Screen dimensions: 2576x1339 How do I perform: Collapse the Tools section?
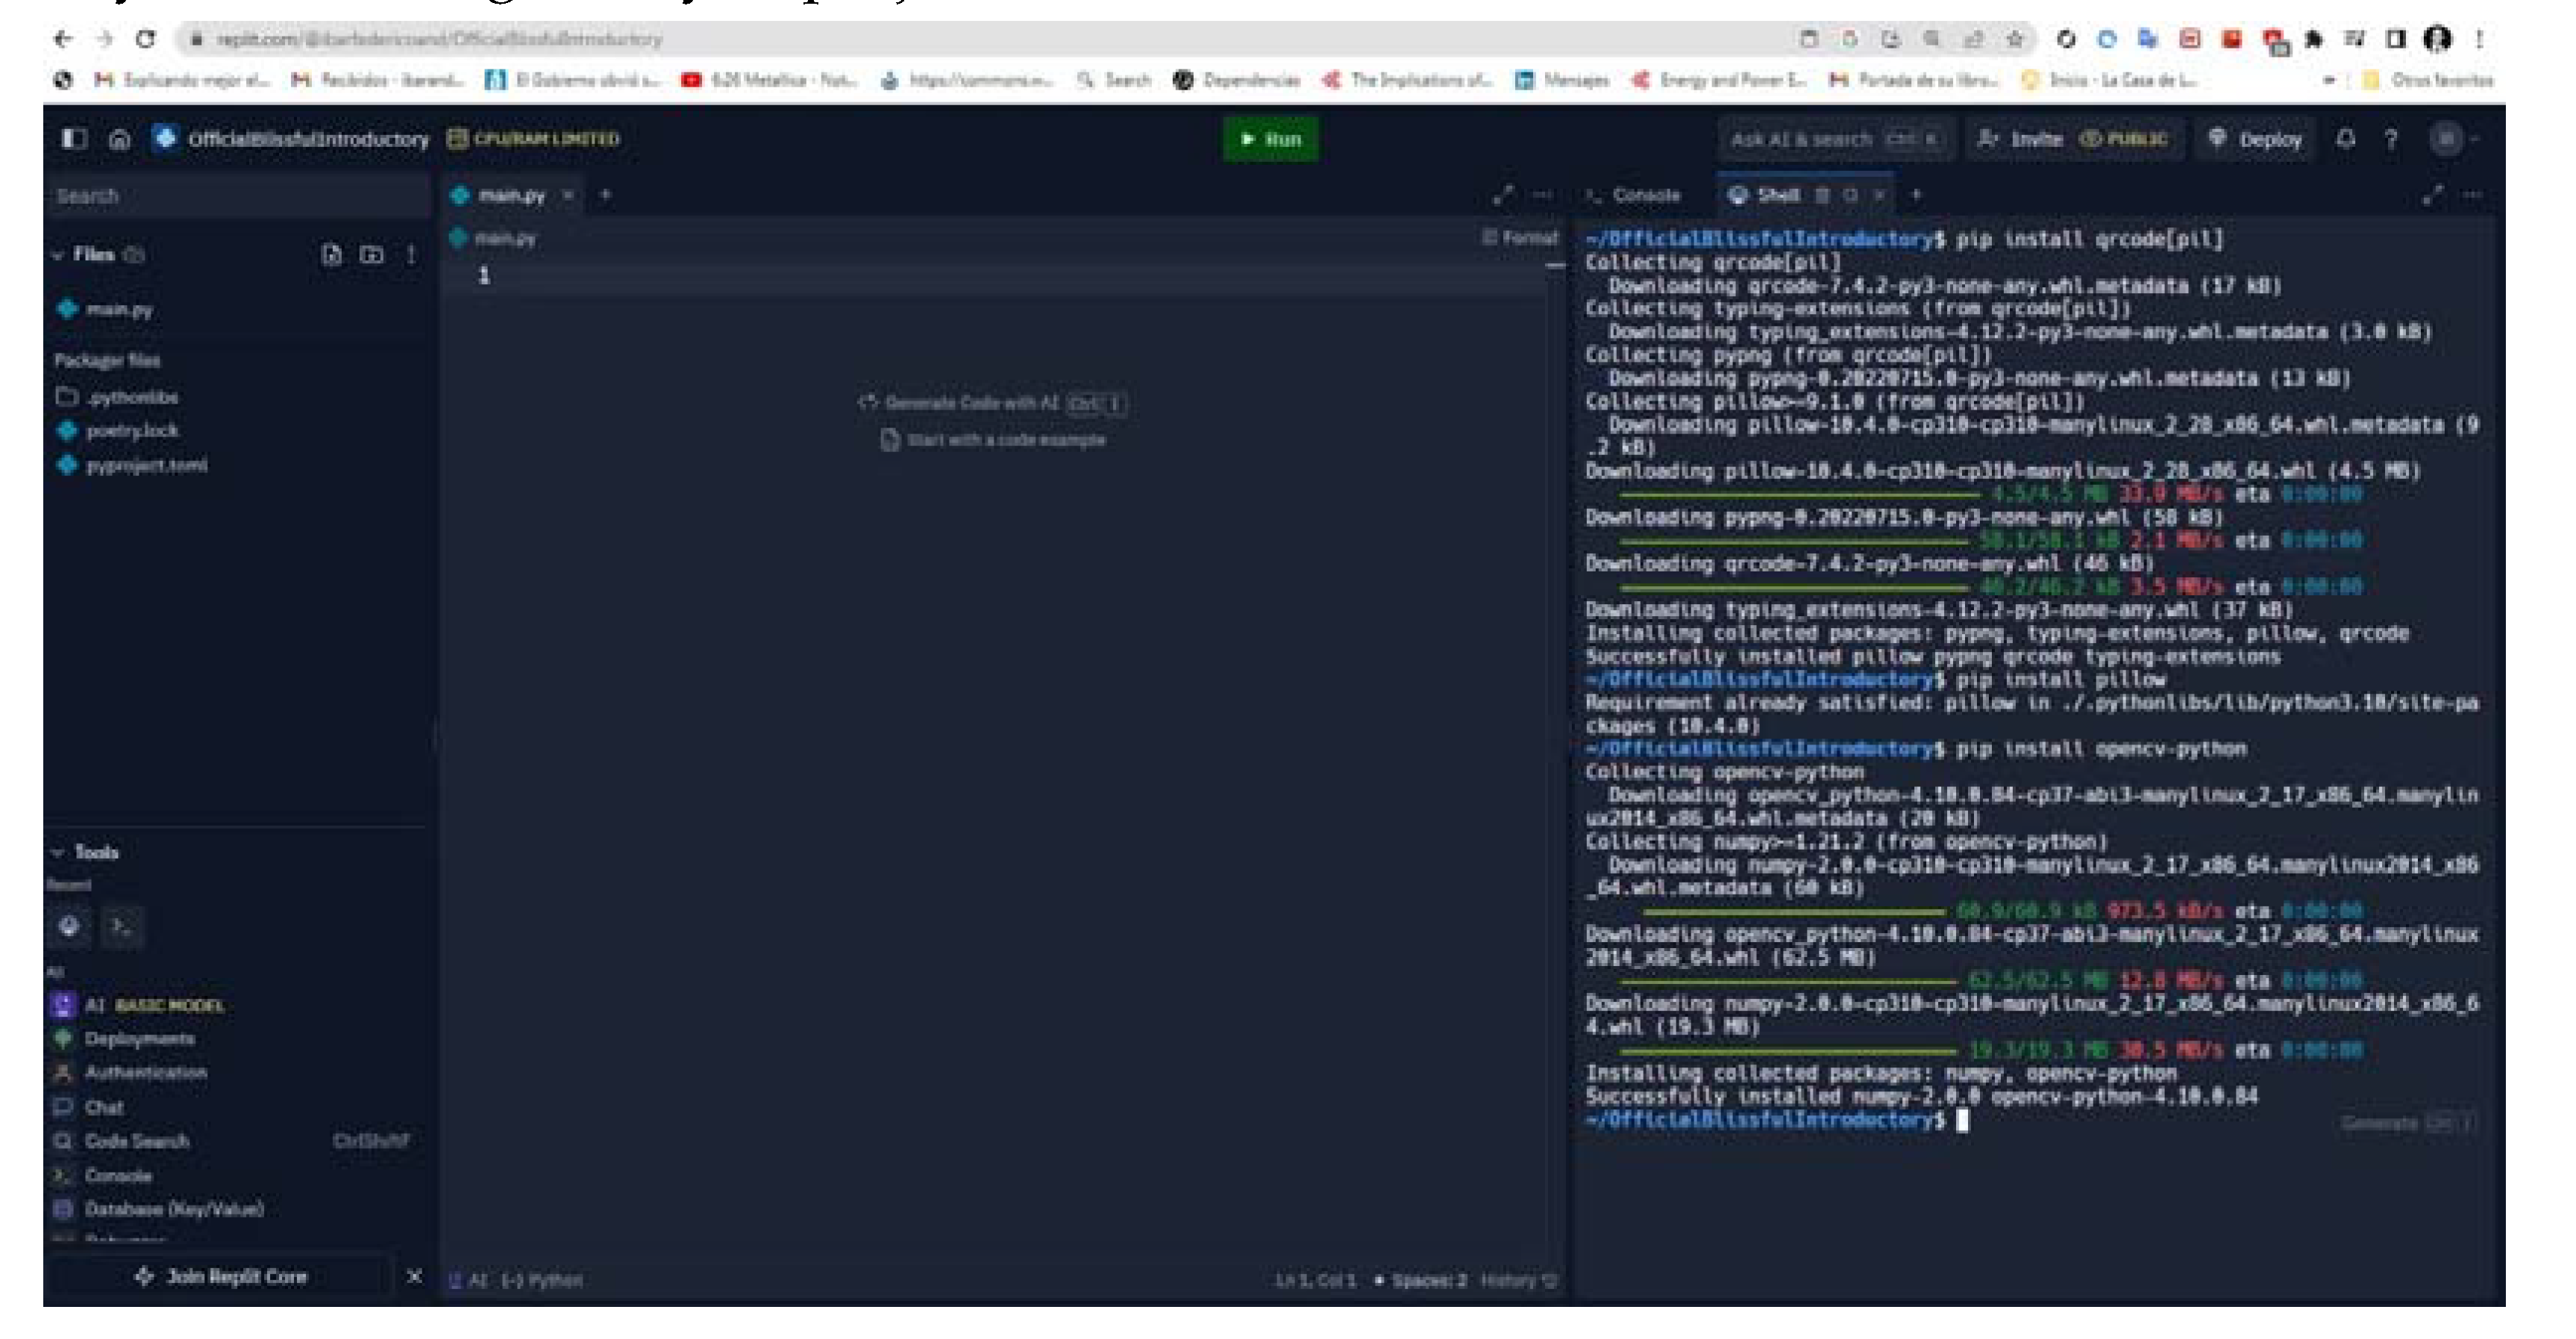(58, 852)
